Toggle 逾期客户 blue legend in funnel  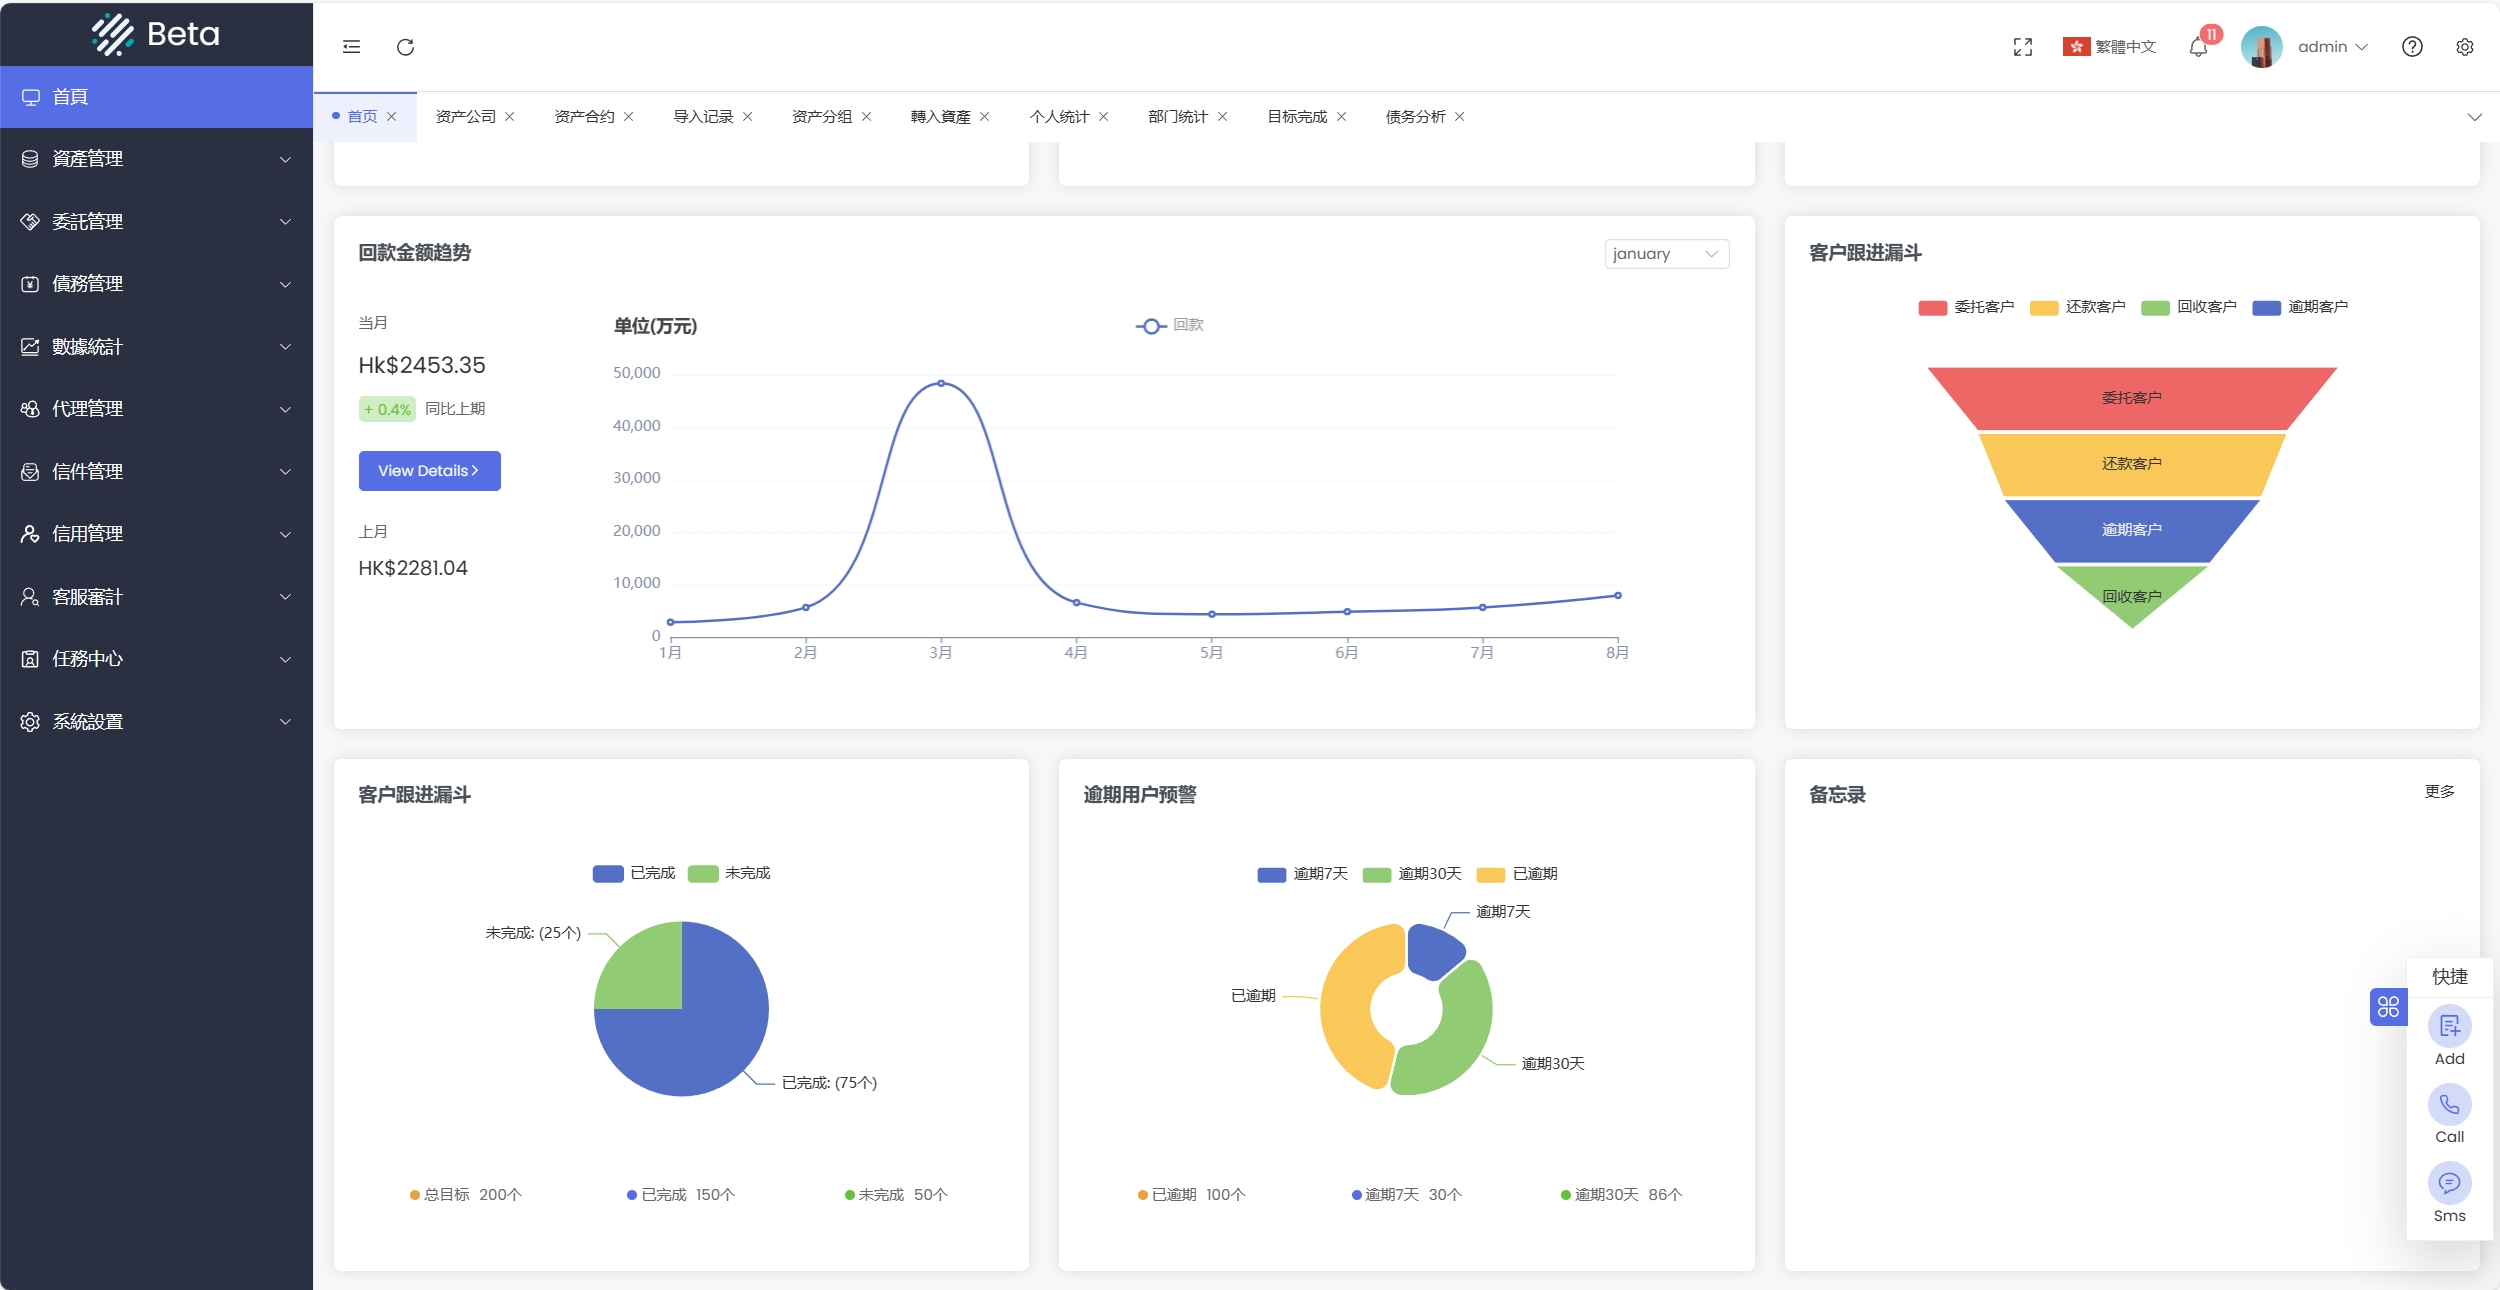pos(2300,307)
